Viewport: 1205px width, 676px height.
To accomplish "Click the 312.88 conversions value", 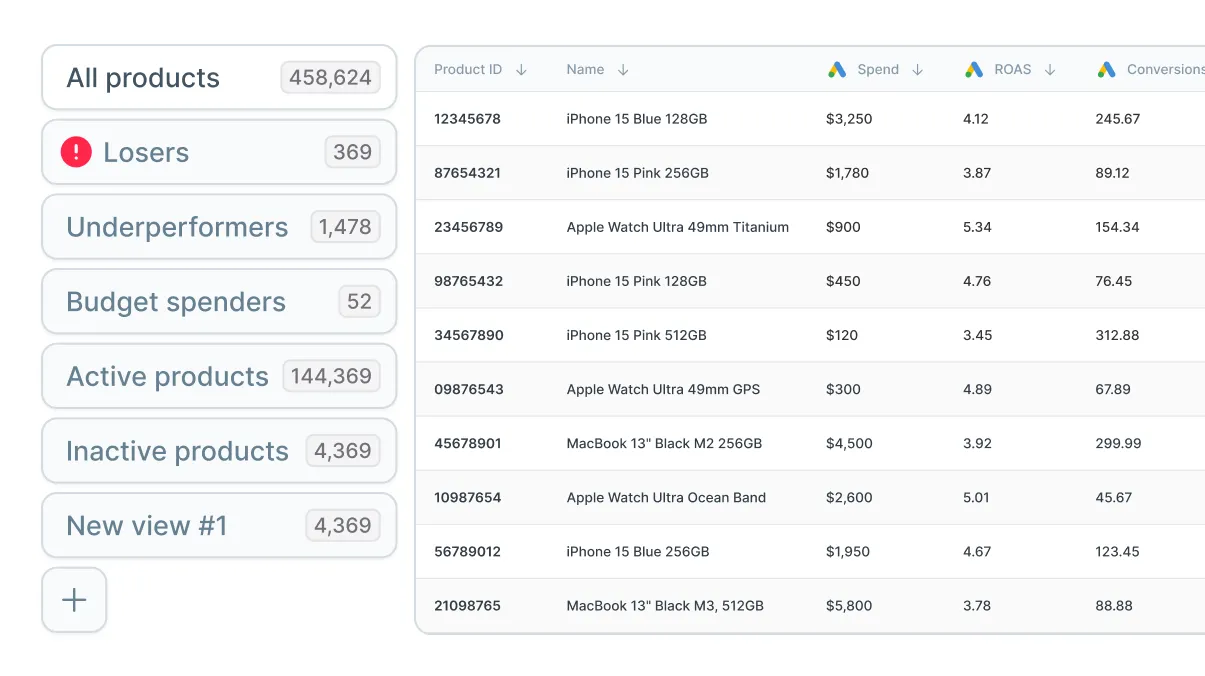I will point(1117,335).
